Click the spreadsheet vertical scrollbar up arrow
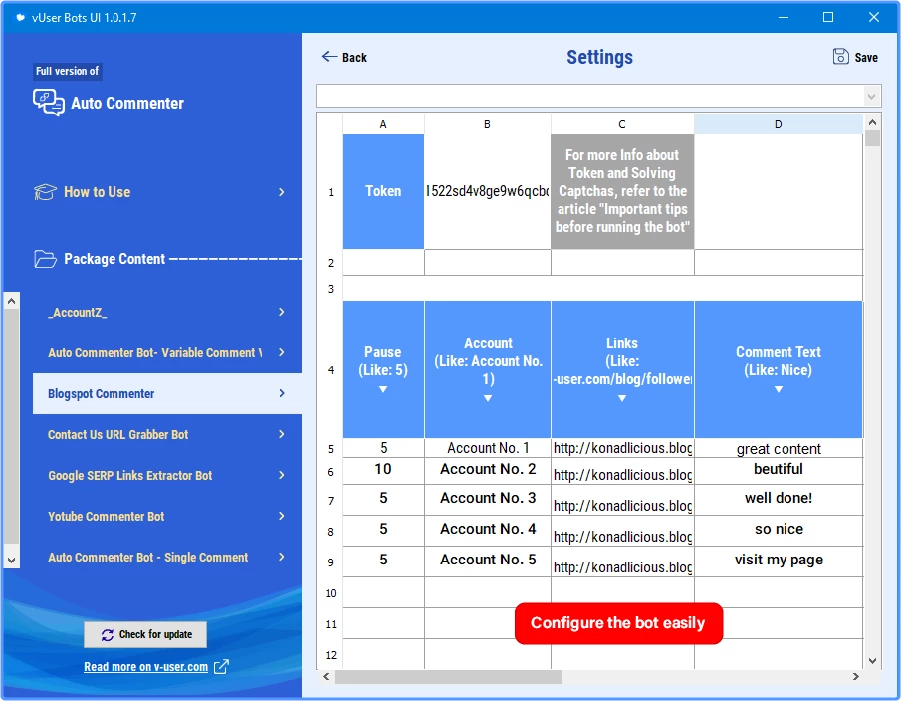The image size is (901, 701). [872, 122]
